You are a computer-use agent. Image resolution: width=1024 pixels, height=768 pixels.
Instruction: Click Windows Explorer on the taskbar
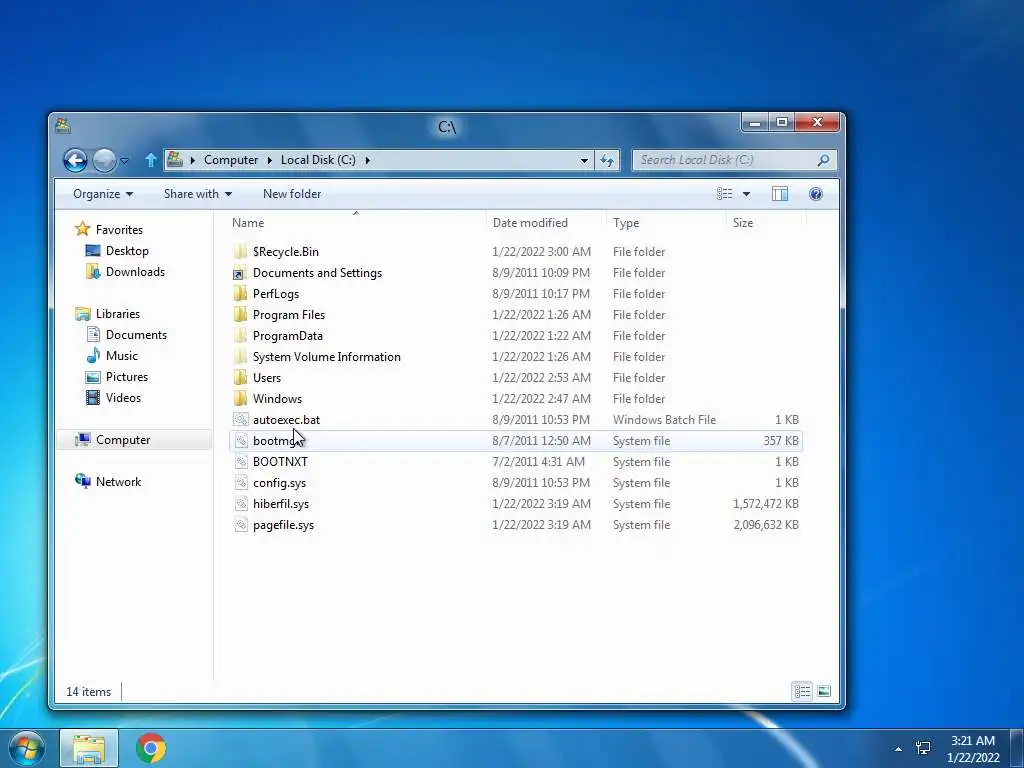pos(89,748)
